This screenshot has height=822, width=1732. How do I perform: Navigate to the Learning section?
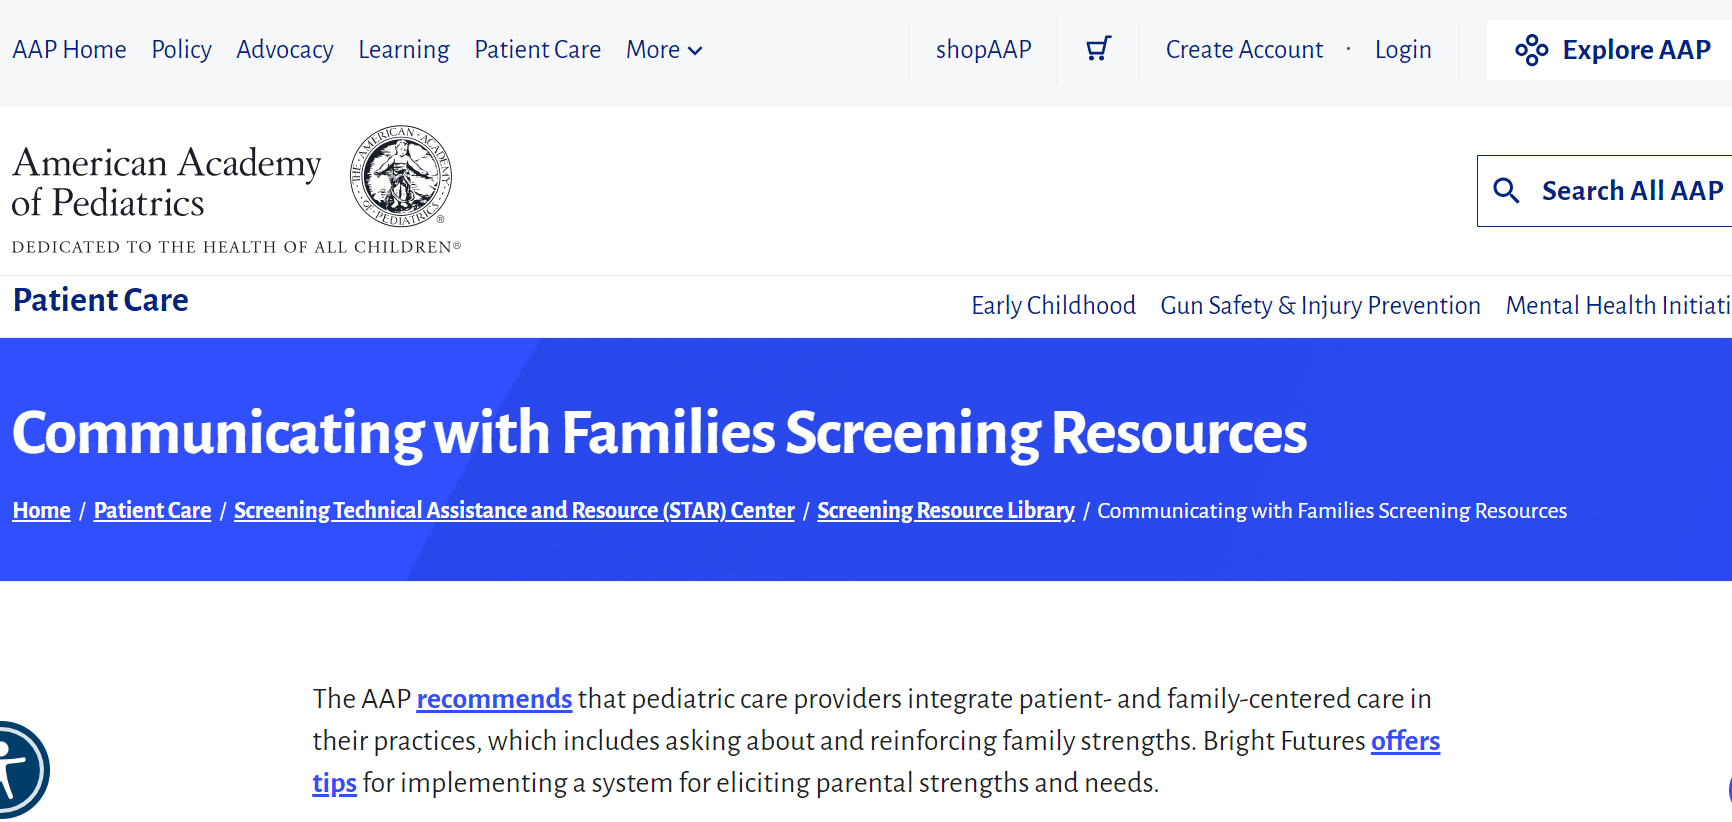pos(403,49)
